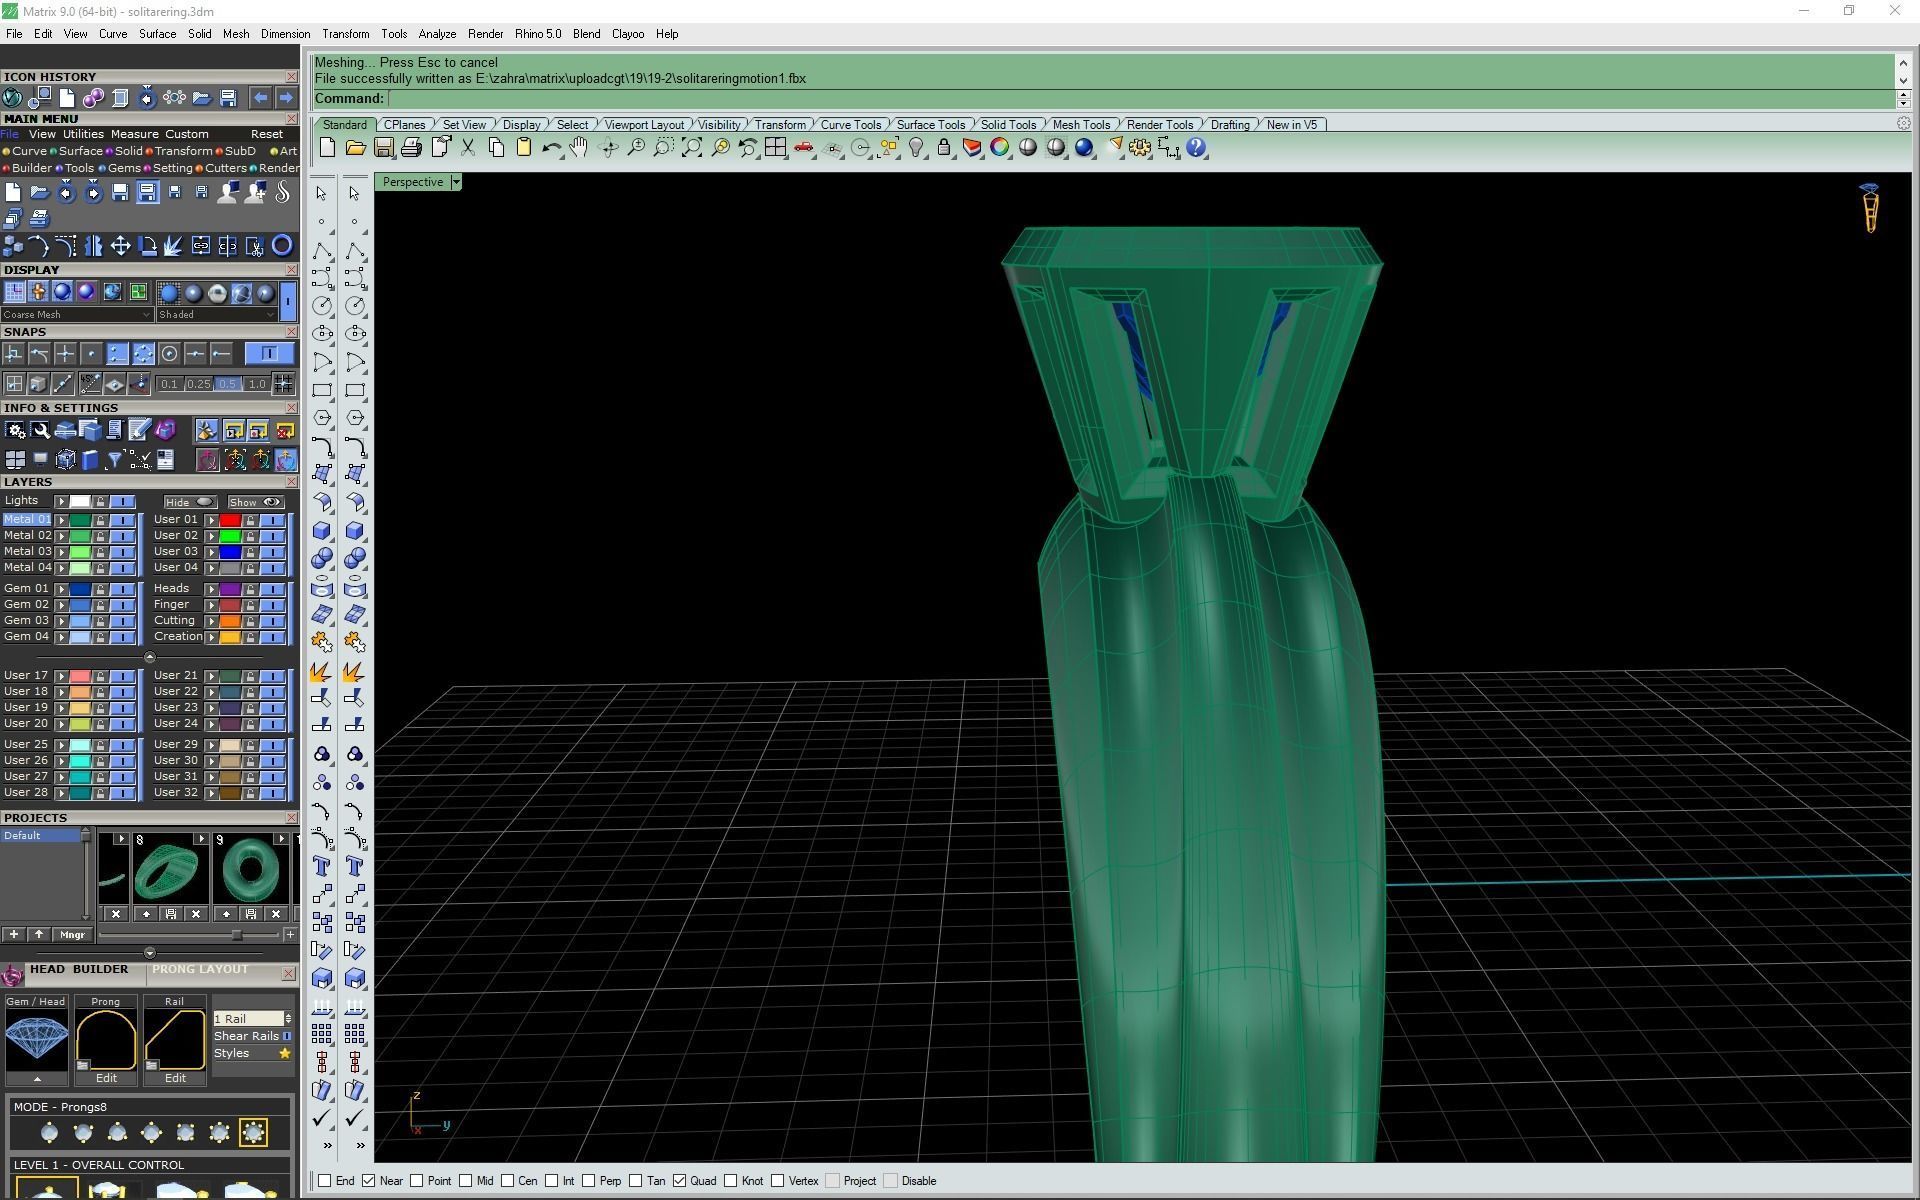Click the Edit button under Rail

pyautogui.click(x=175, y=1078)
